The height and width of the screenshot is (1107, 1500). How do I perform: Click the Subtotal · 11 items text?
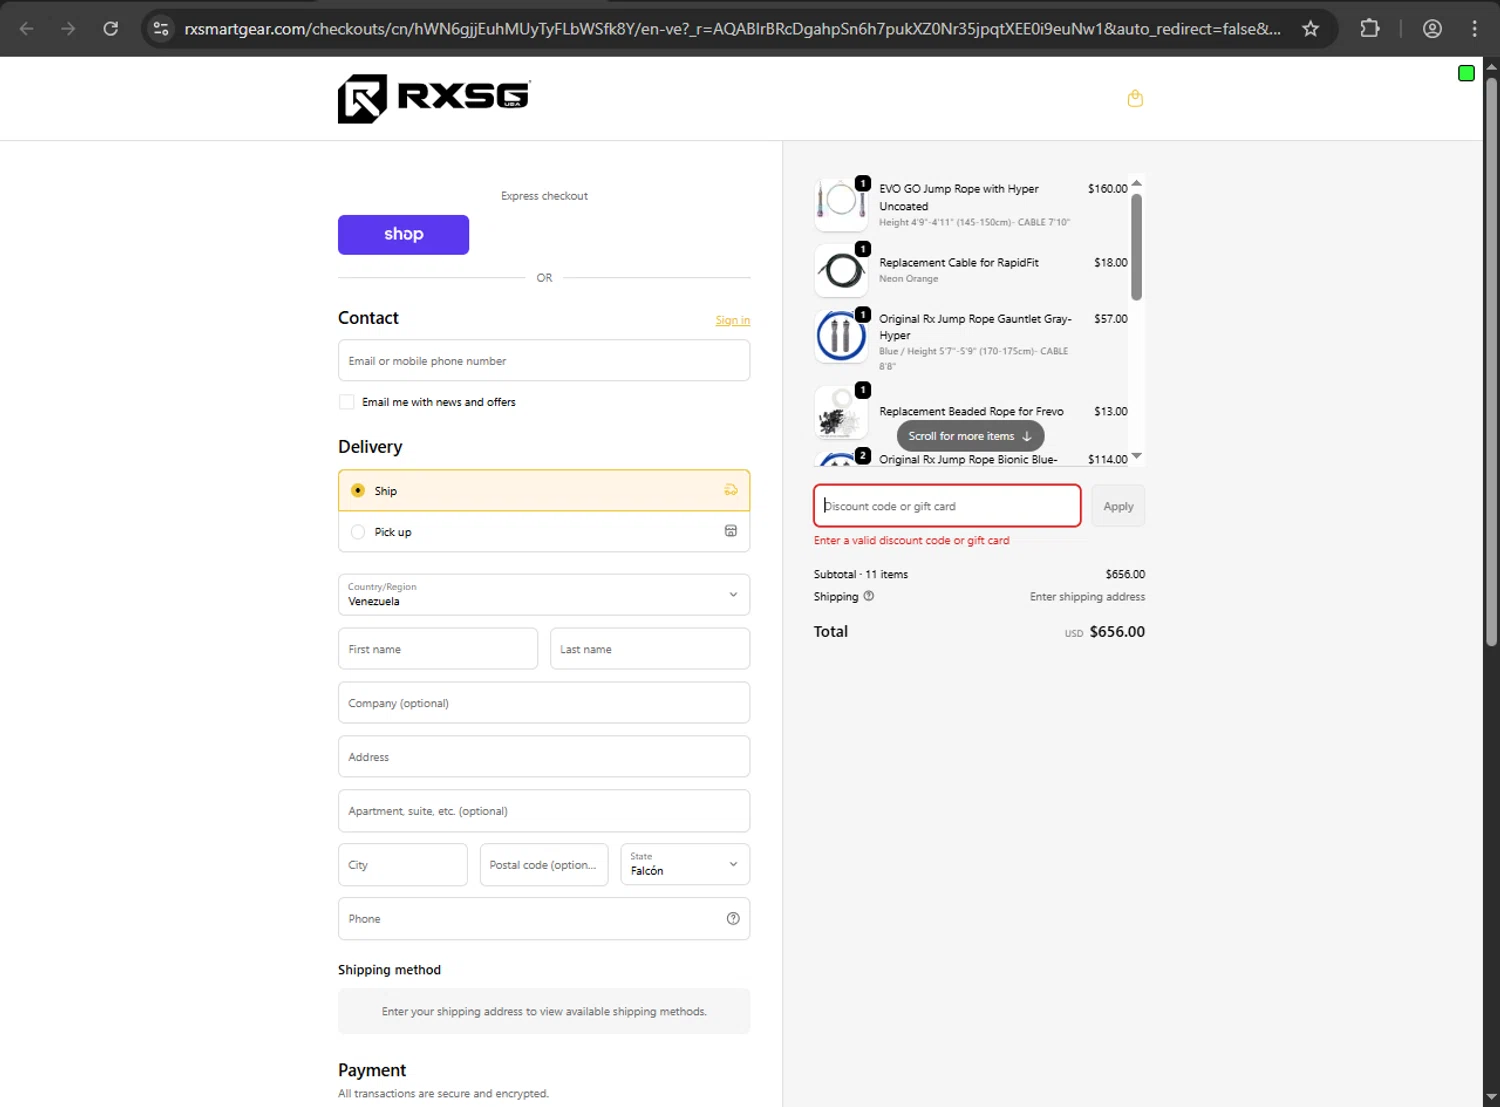point(861,574)
